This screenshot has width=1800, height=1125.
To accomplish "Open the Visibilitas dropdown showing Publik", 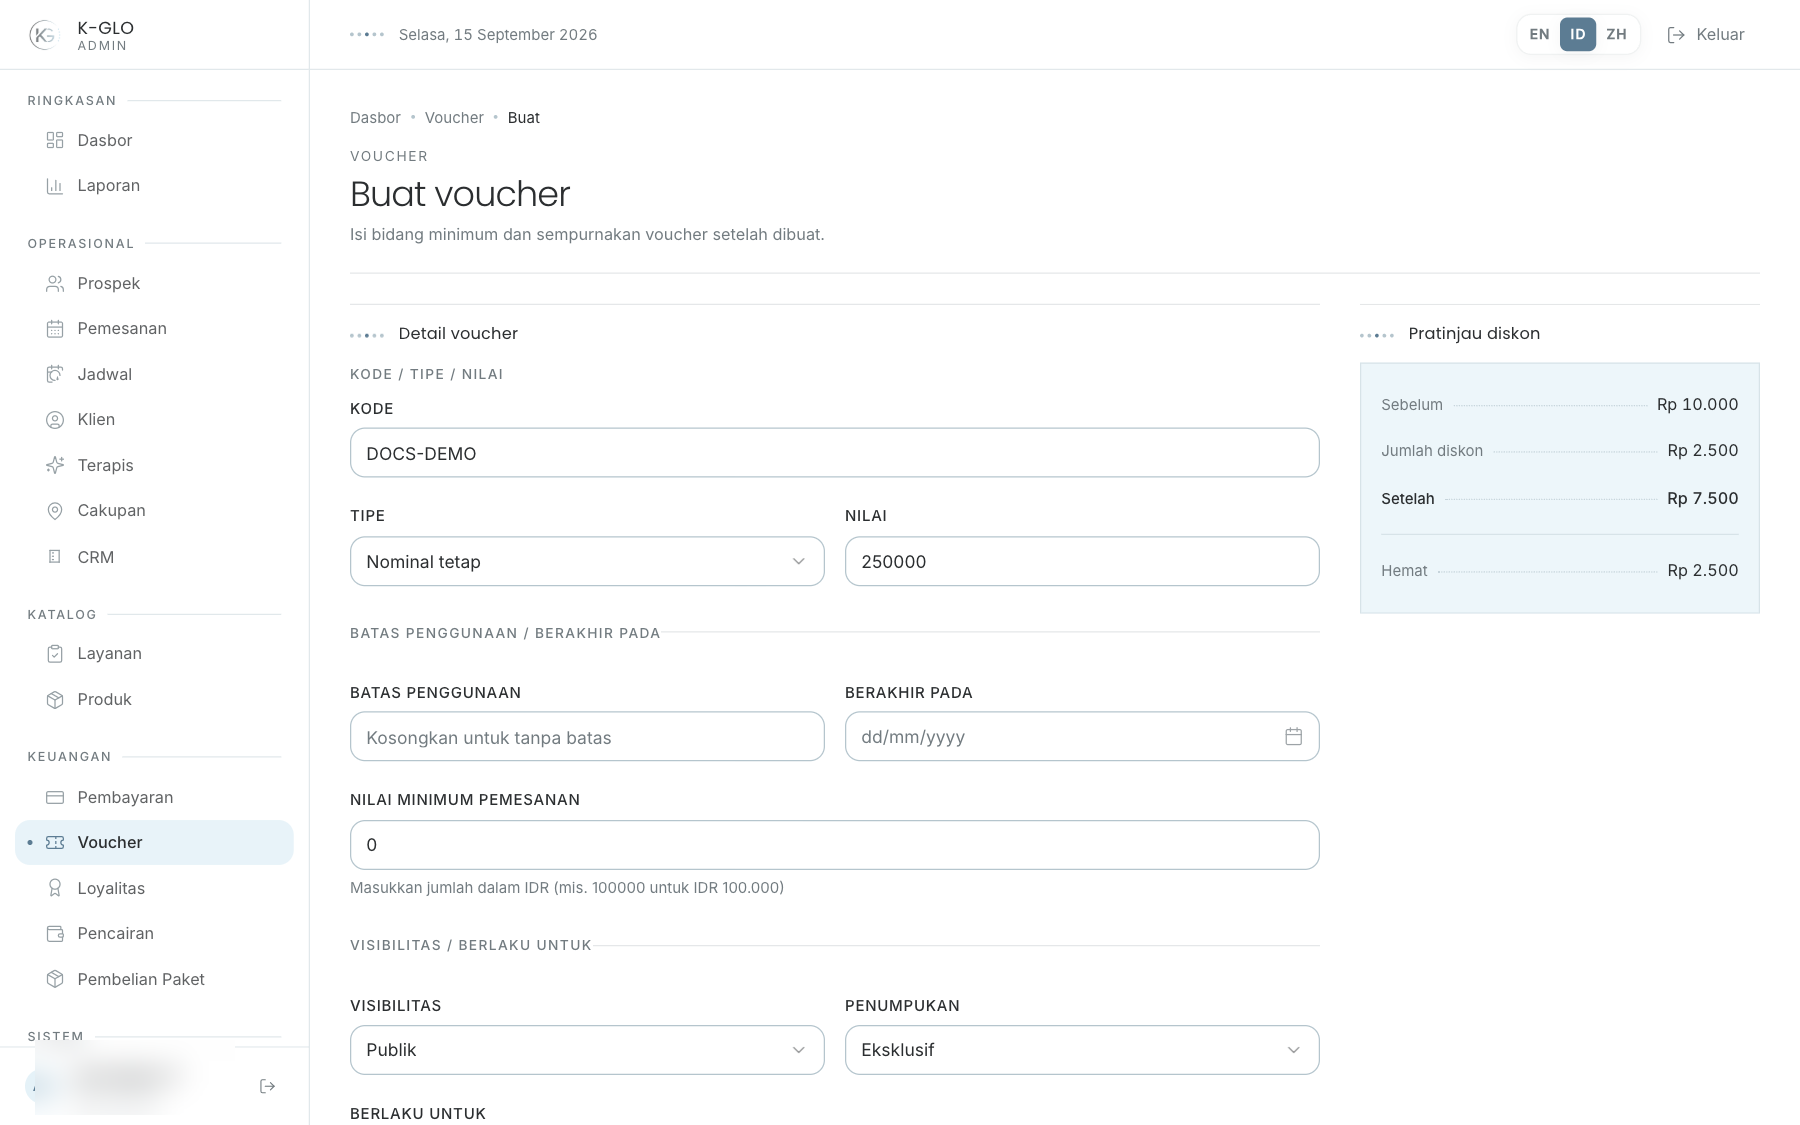I will (587, 1050).
